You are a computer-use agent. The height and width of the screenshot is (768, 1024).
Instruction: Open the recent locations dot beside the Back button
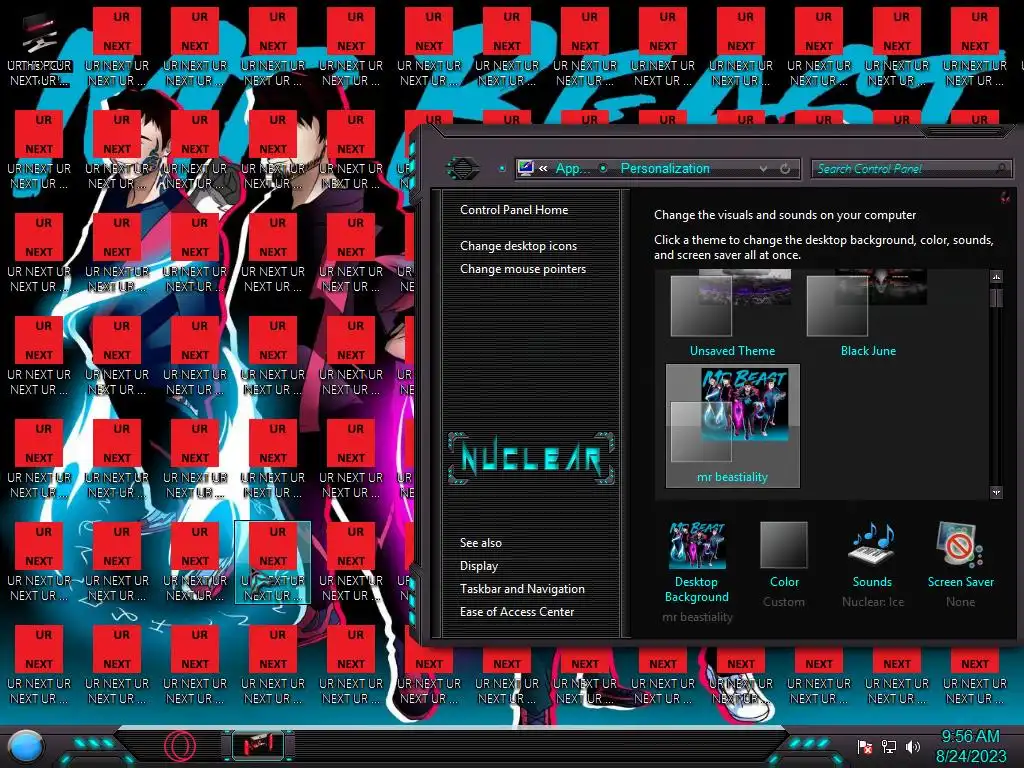pyautogui.click(x=502, y=168)
